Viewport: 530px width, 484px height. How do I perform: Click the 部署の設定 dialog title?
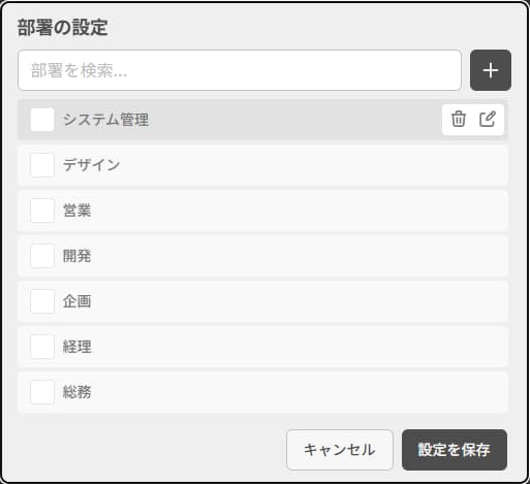pyautogui.click(x=63, y=27)
